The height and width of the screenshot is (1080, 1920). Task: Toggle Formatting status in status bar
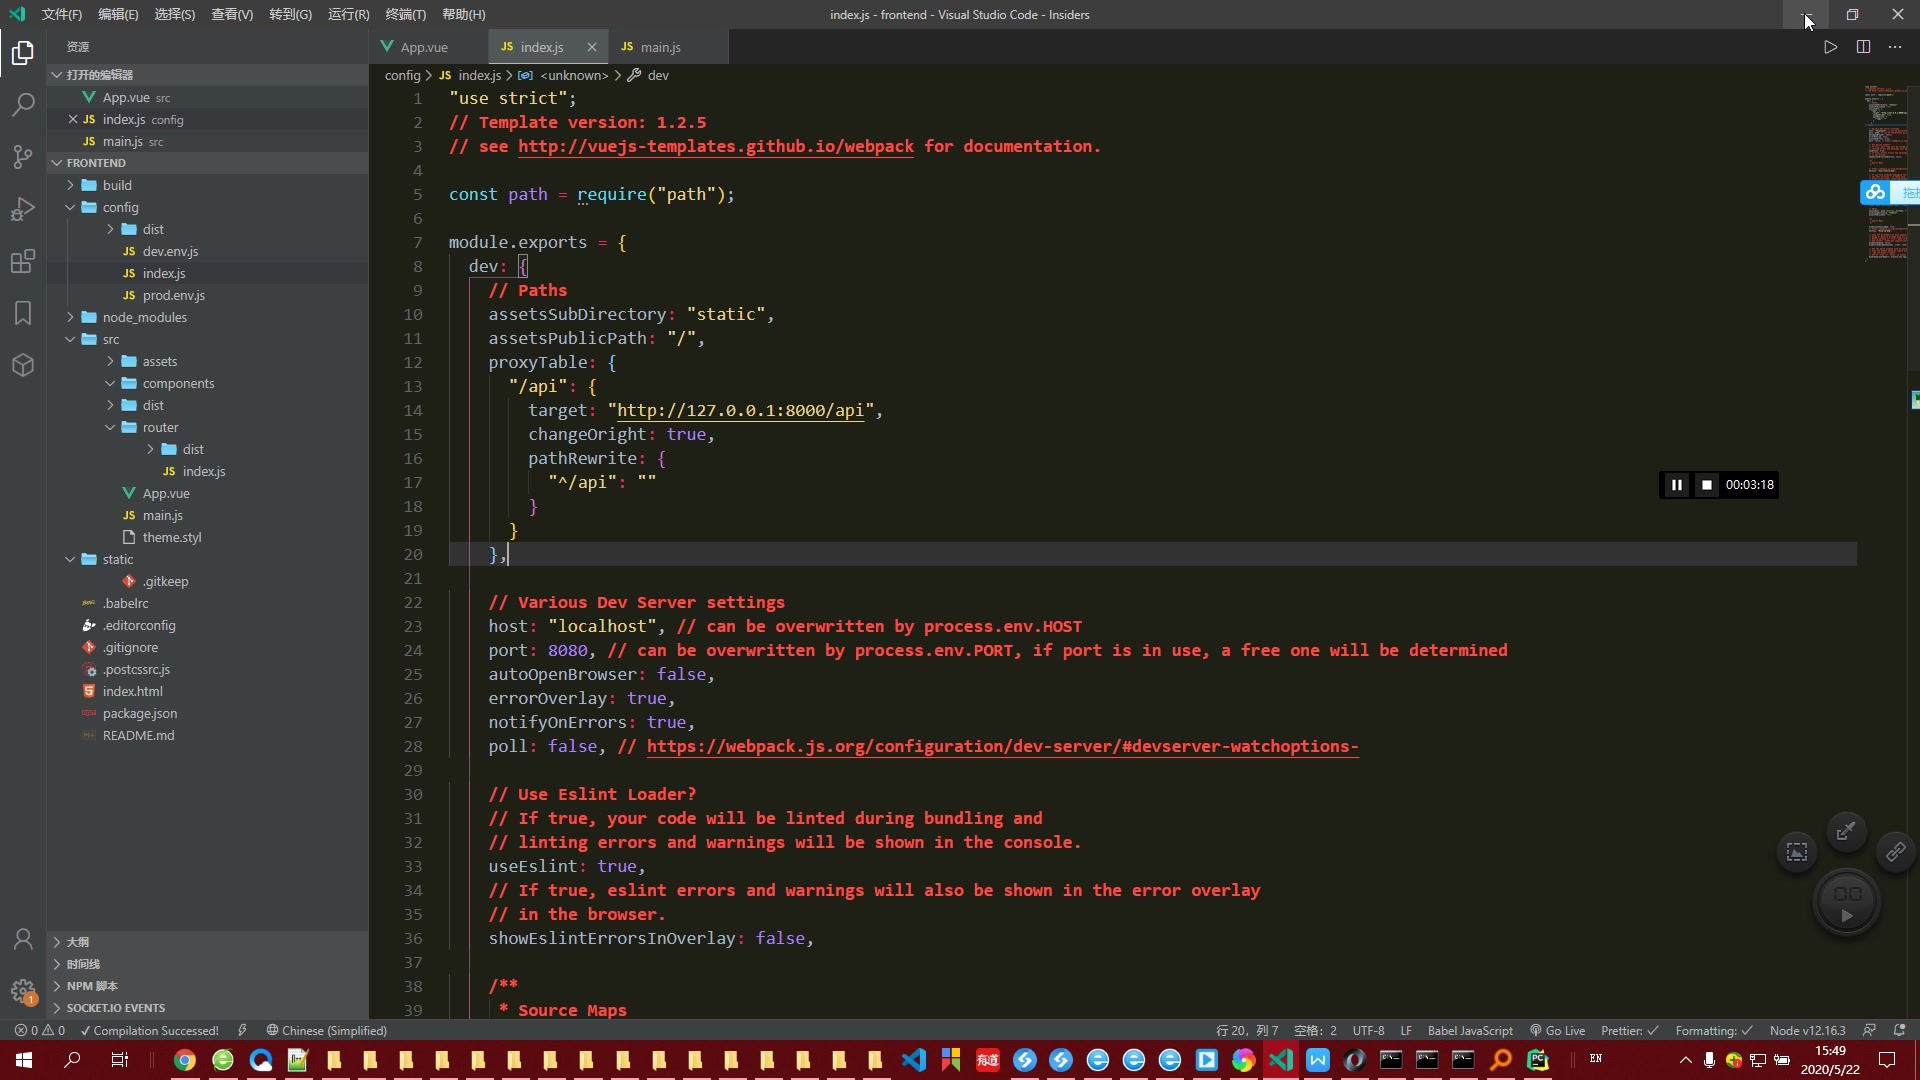[x=1713, y=1030]
